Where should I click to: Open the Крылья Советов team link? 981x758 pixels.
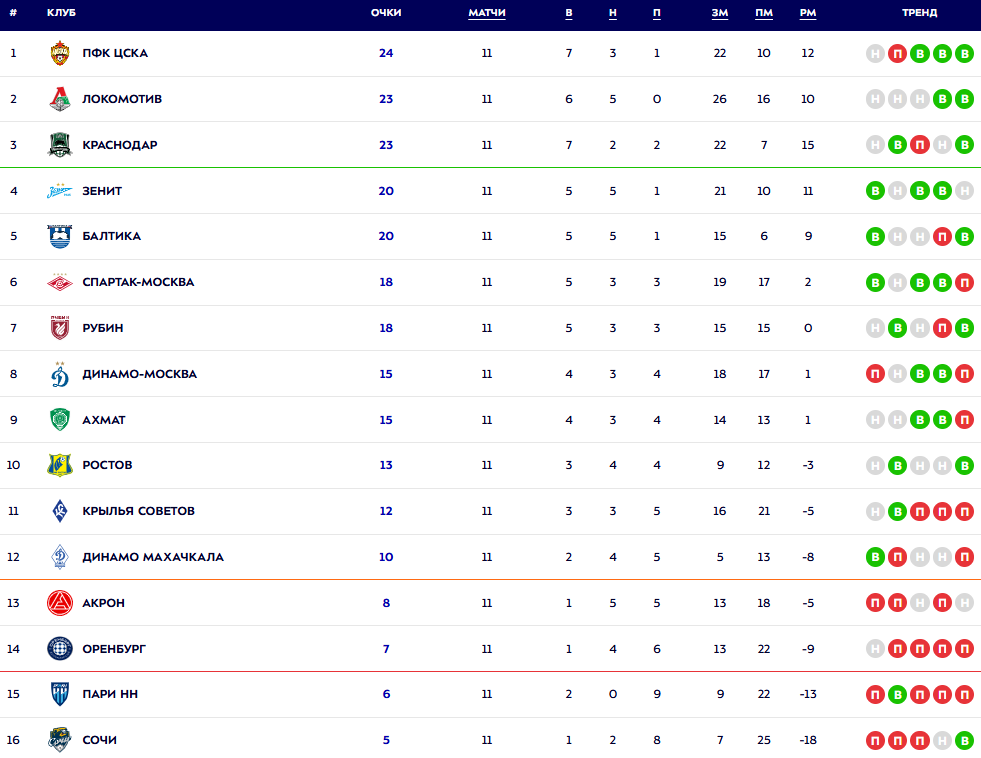(x=138, y=511)
